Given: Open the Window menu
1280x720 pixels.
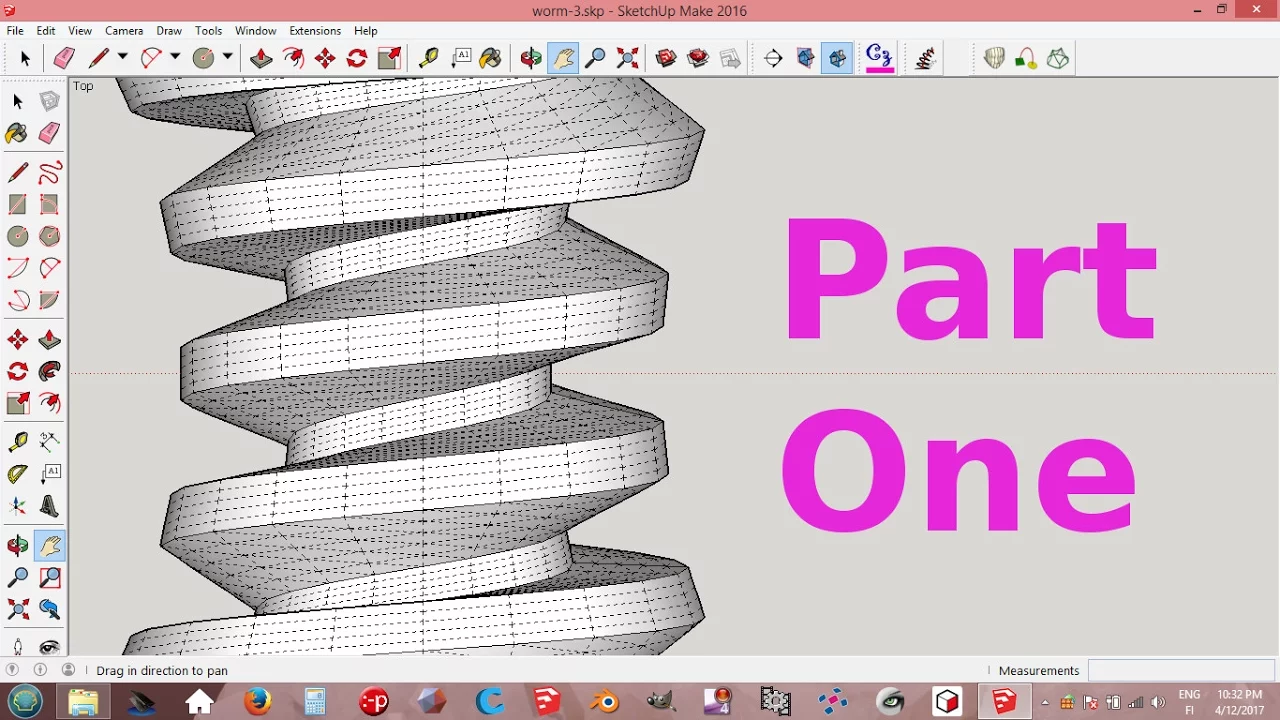Looking at the screenshot, I should point(256,31).
